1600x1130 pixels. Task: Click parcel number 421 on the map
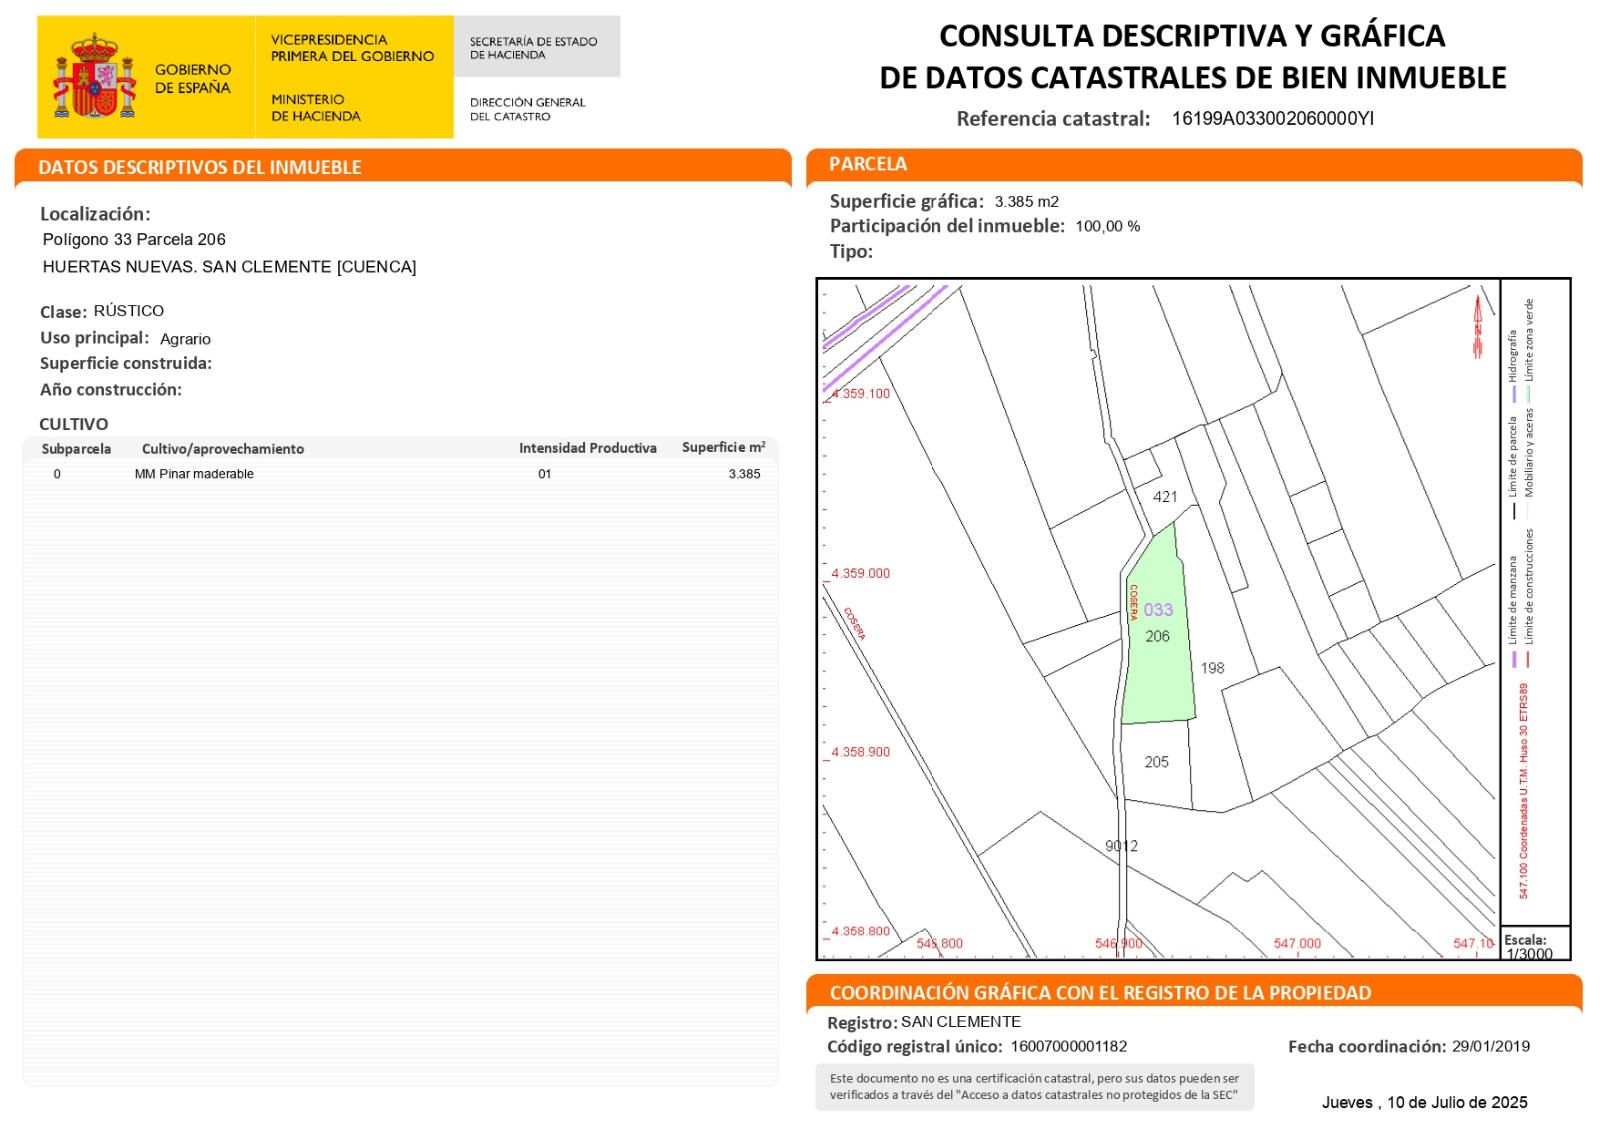tap(1165, 497)
